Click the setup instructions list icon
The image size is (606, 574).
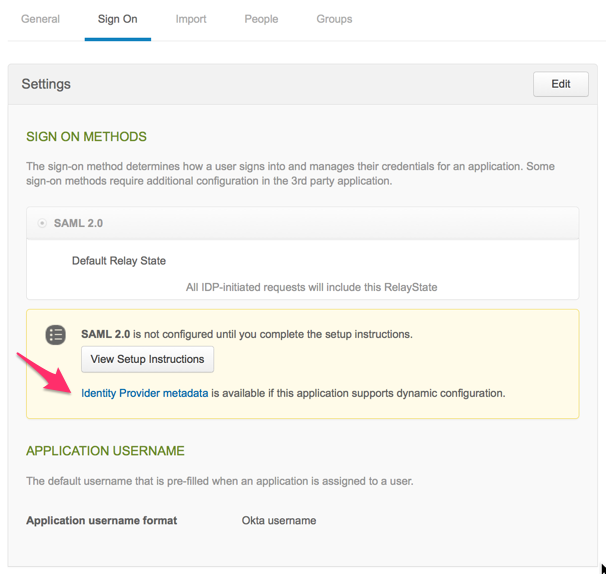point(56,335)
